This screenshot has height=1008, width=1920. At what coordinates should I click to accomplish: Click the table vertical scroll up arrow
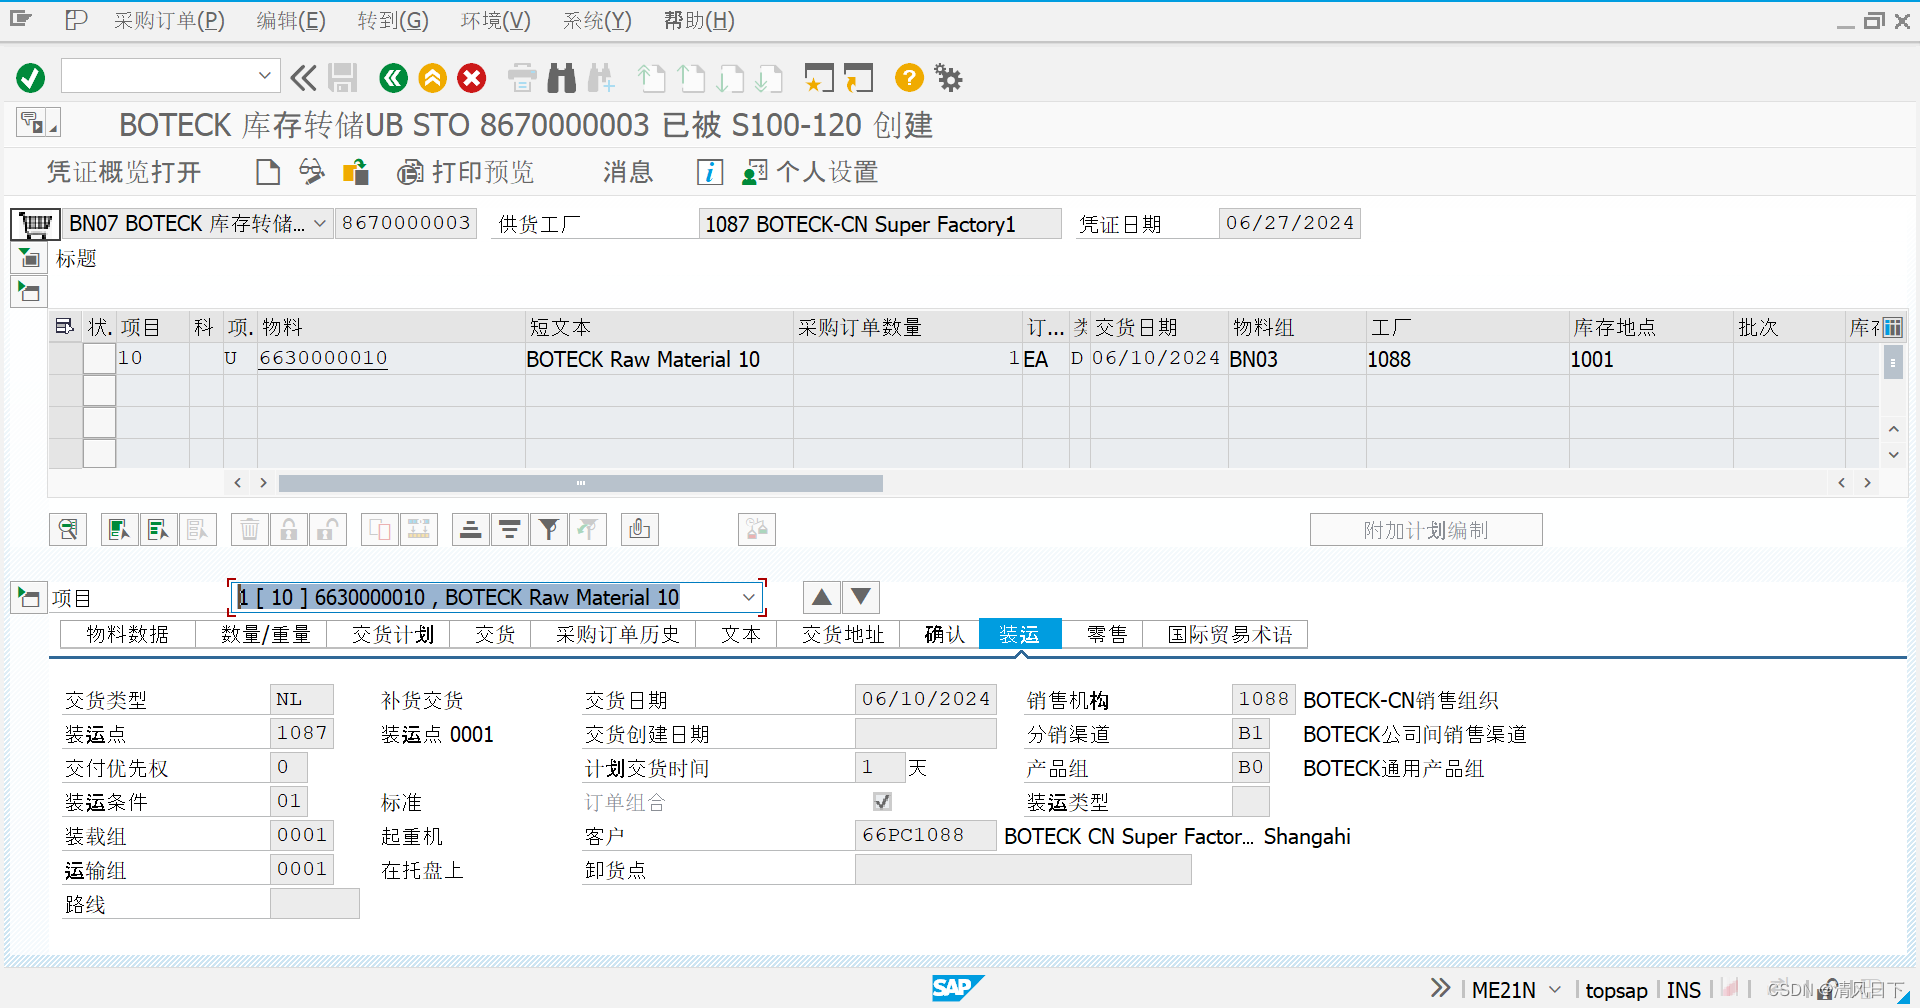pos(1893,429)
